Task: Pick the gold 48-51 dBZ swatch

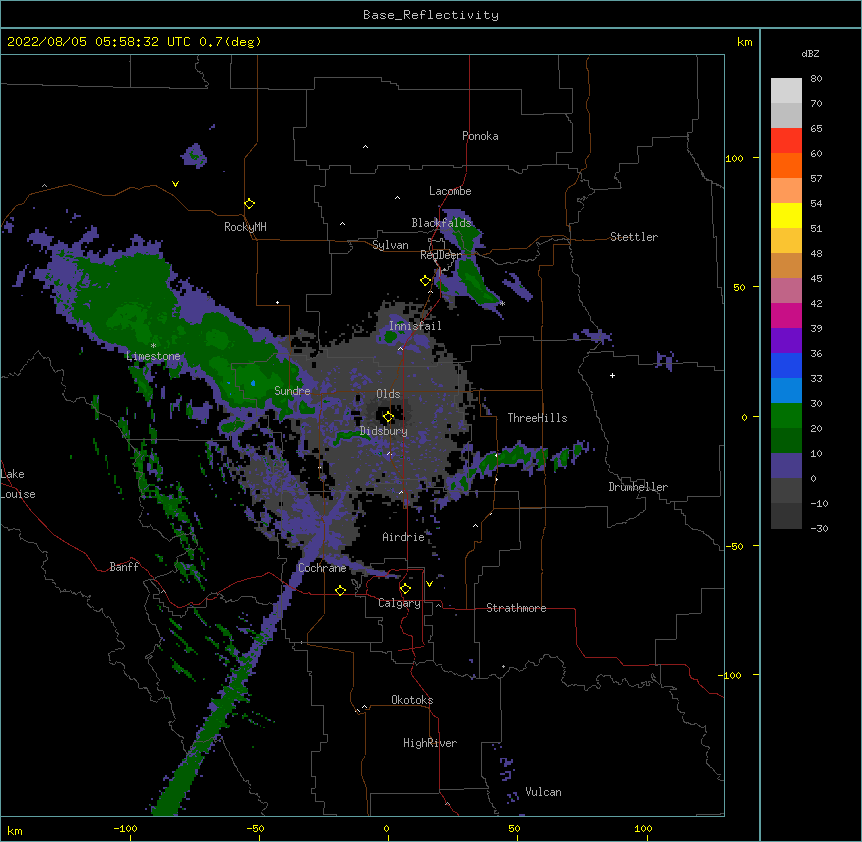Action: coord(786,241)
